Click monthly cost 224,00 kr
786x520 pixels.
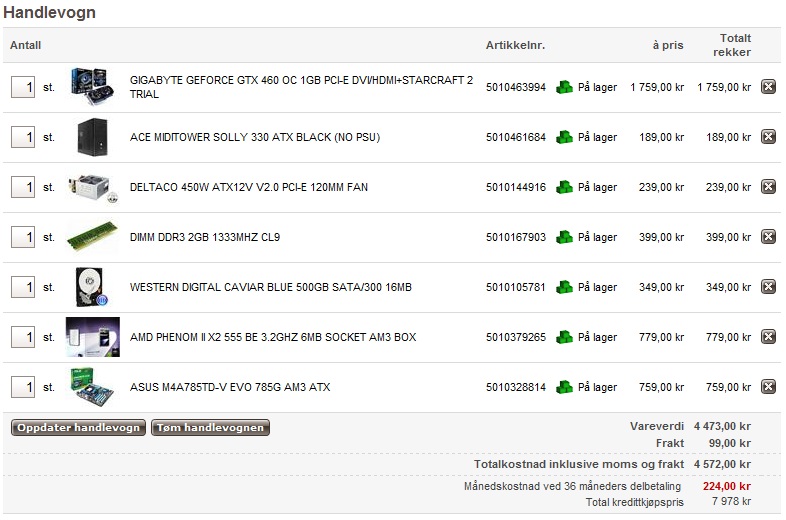pos(727,486)
